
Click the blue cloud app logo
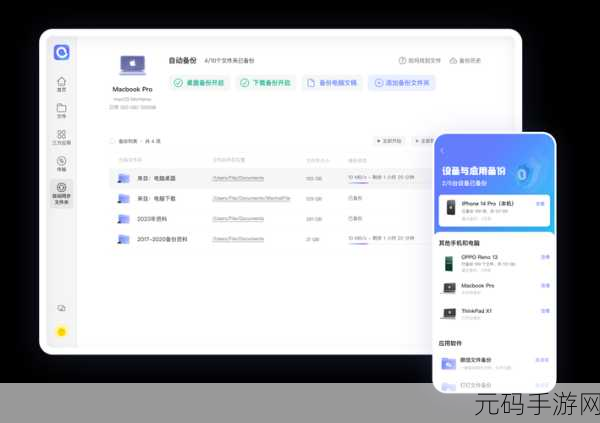coord(61,52)
